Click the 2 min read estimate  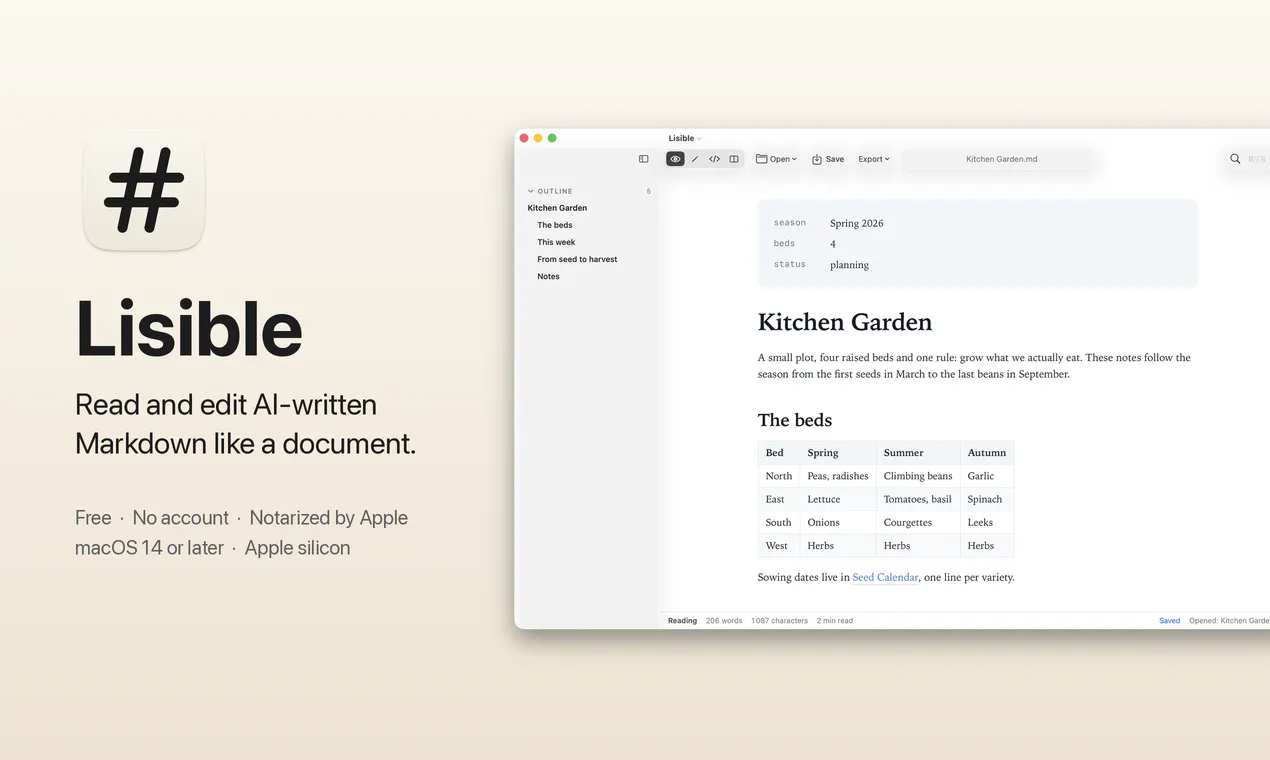pyautogui.click(x=835, y=621)
